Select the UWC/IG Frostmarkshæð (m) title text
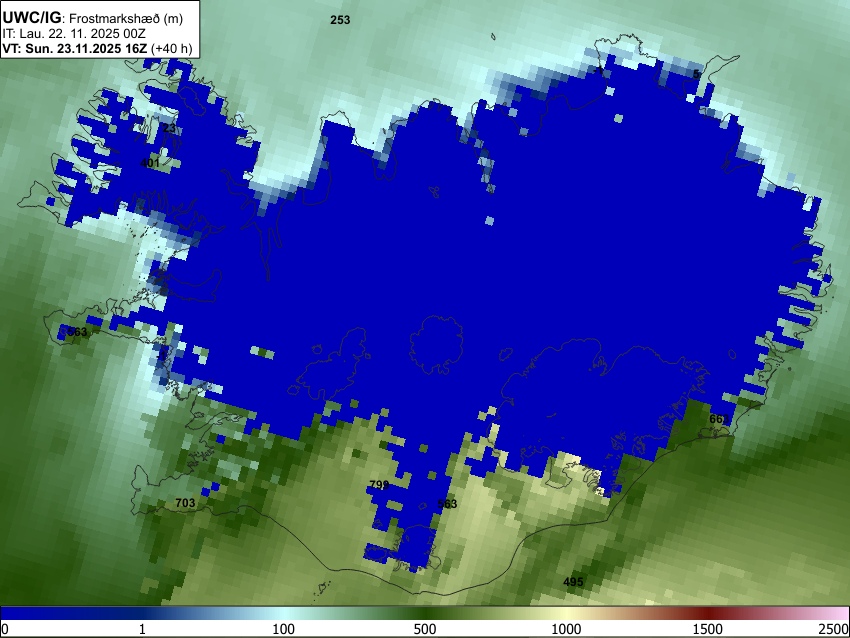The image size is (850, 638). click(x=93, y=18)
